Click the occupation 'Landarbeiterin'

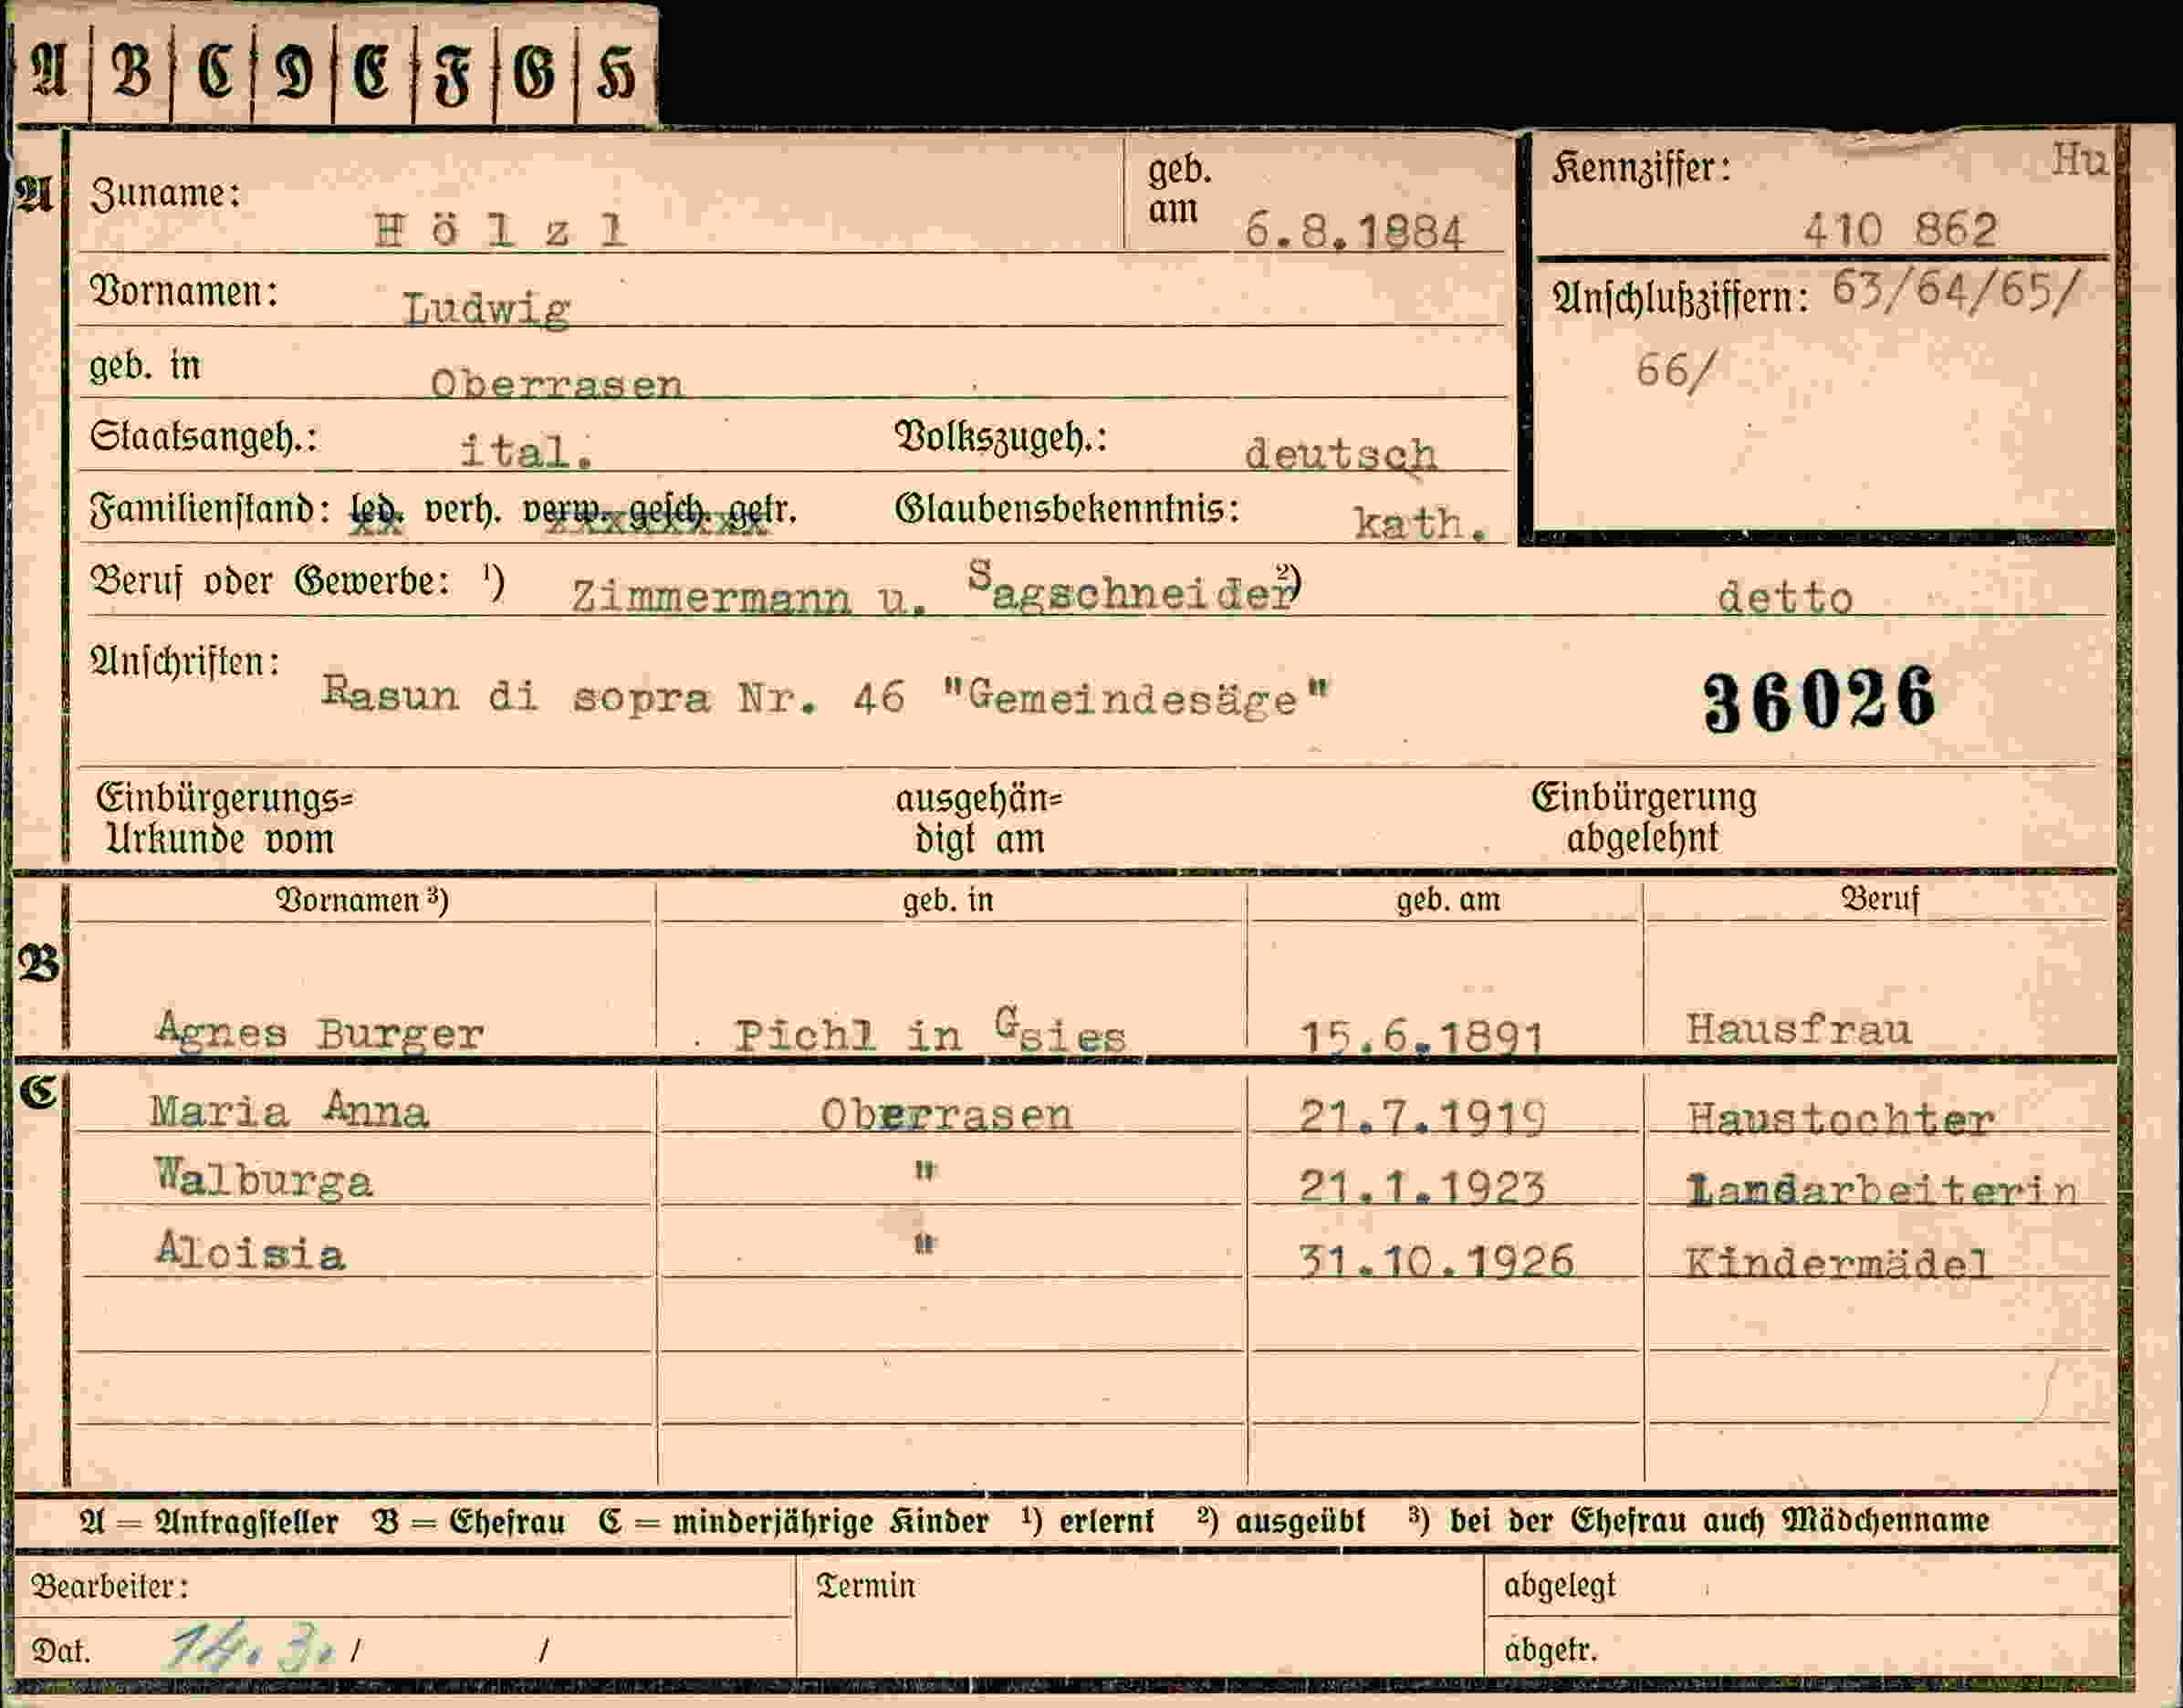tap(1881, 1189)
